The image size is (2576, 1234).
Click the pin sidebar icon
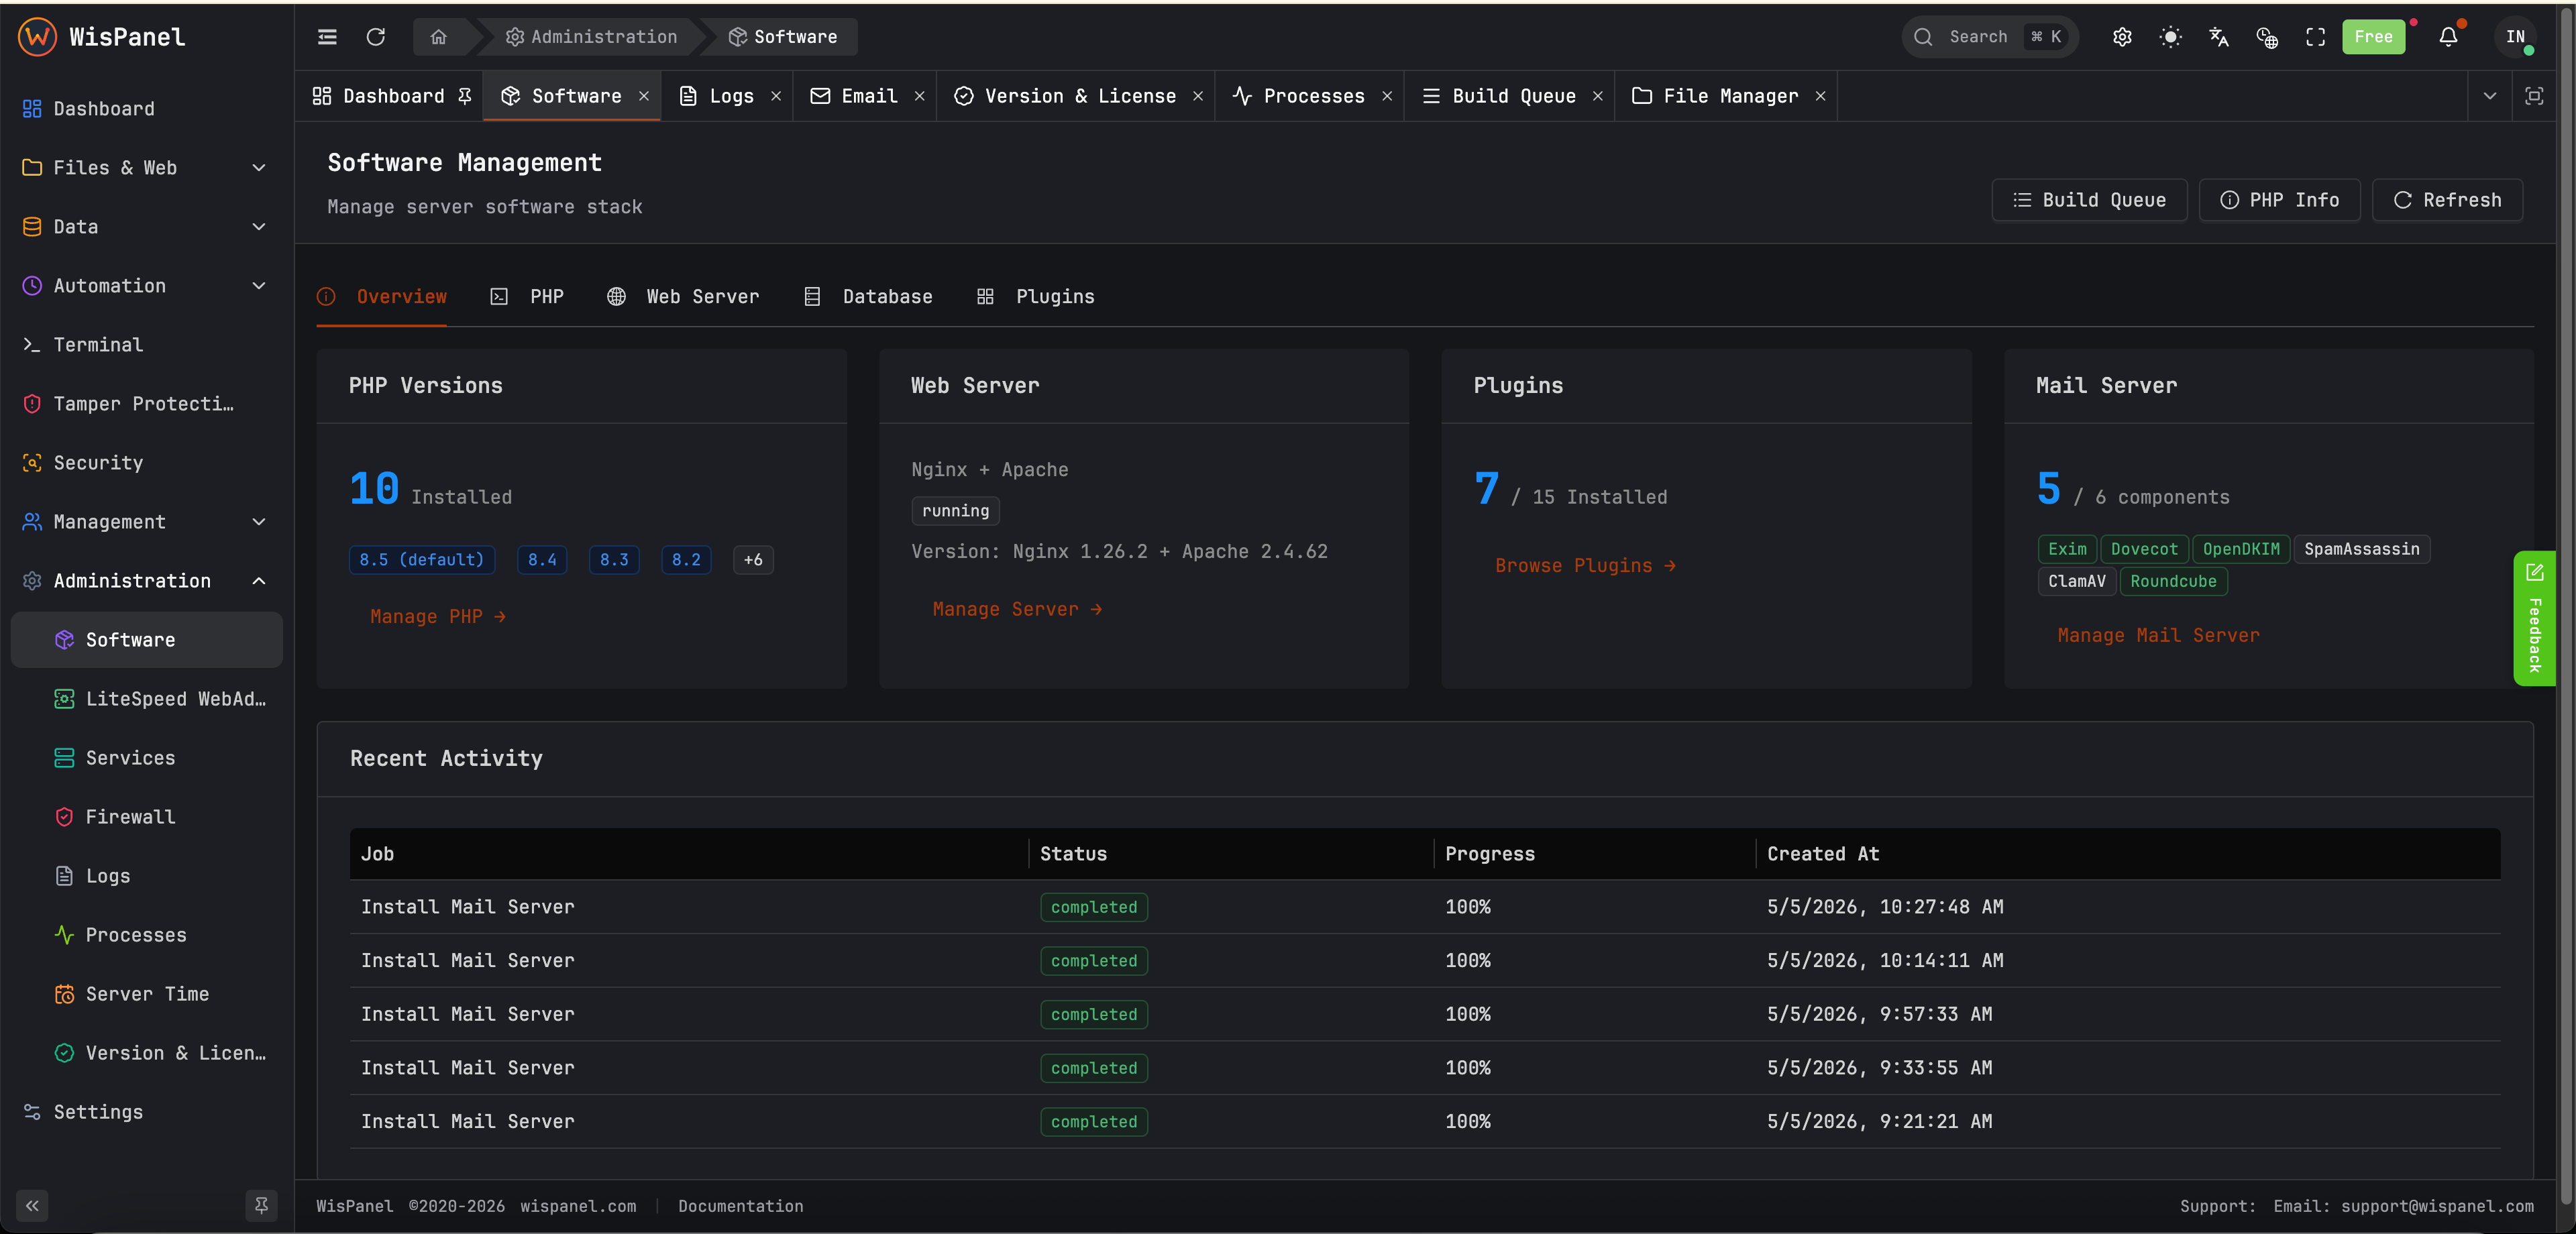[x=261, y=1205]
